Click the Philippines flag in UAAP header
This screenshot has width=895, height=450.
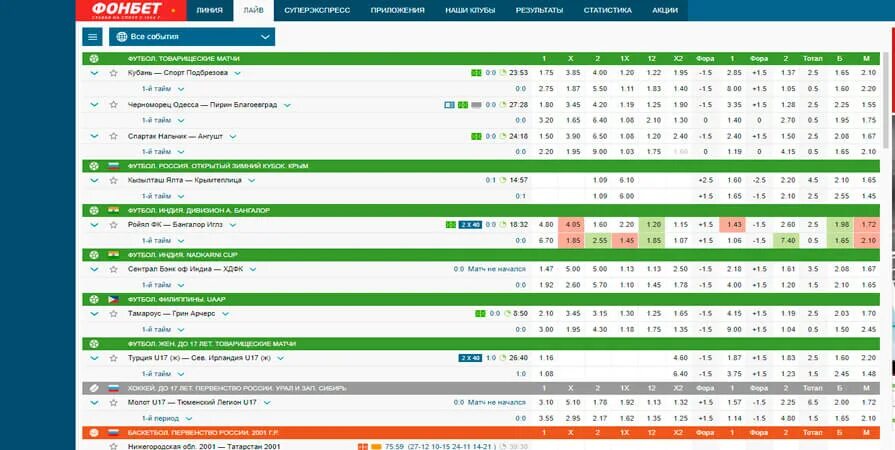[114, 299]
